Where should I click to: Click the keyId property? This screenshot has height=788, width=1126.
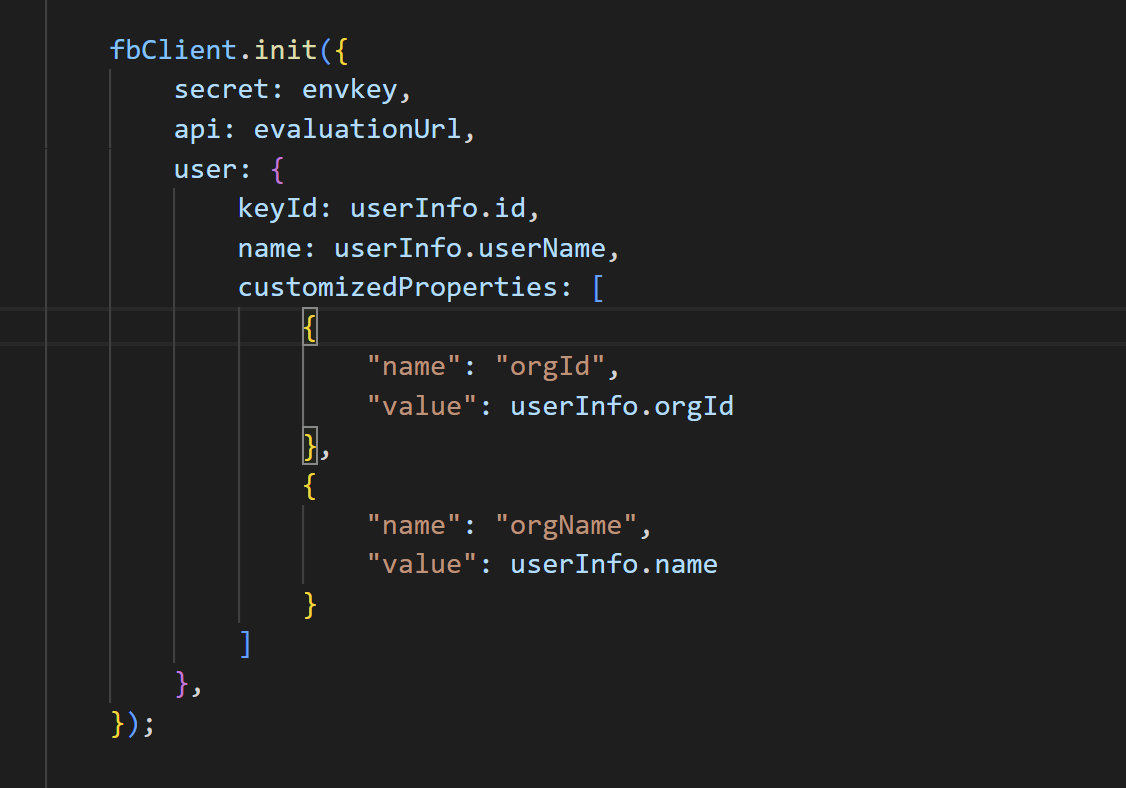point(277,209)
